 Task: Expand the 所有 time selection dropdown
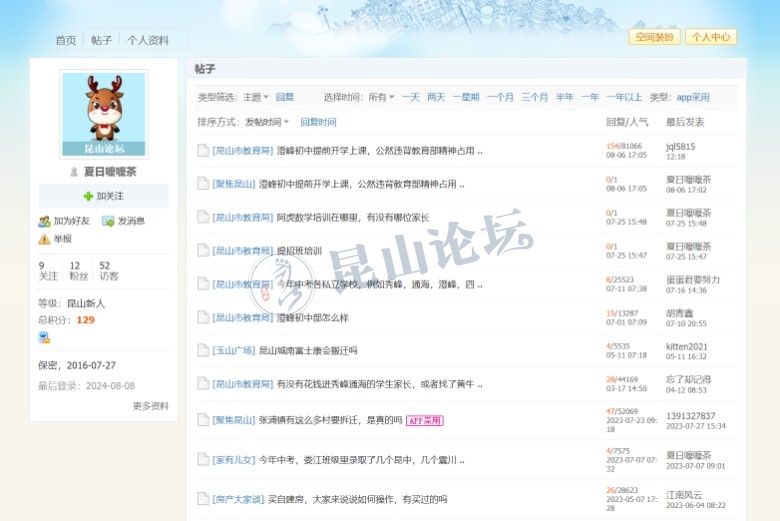(381, 97)
